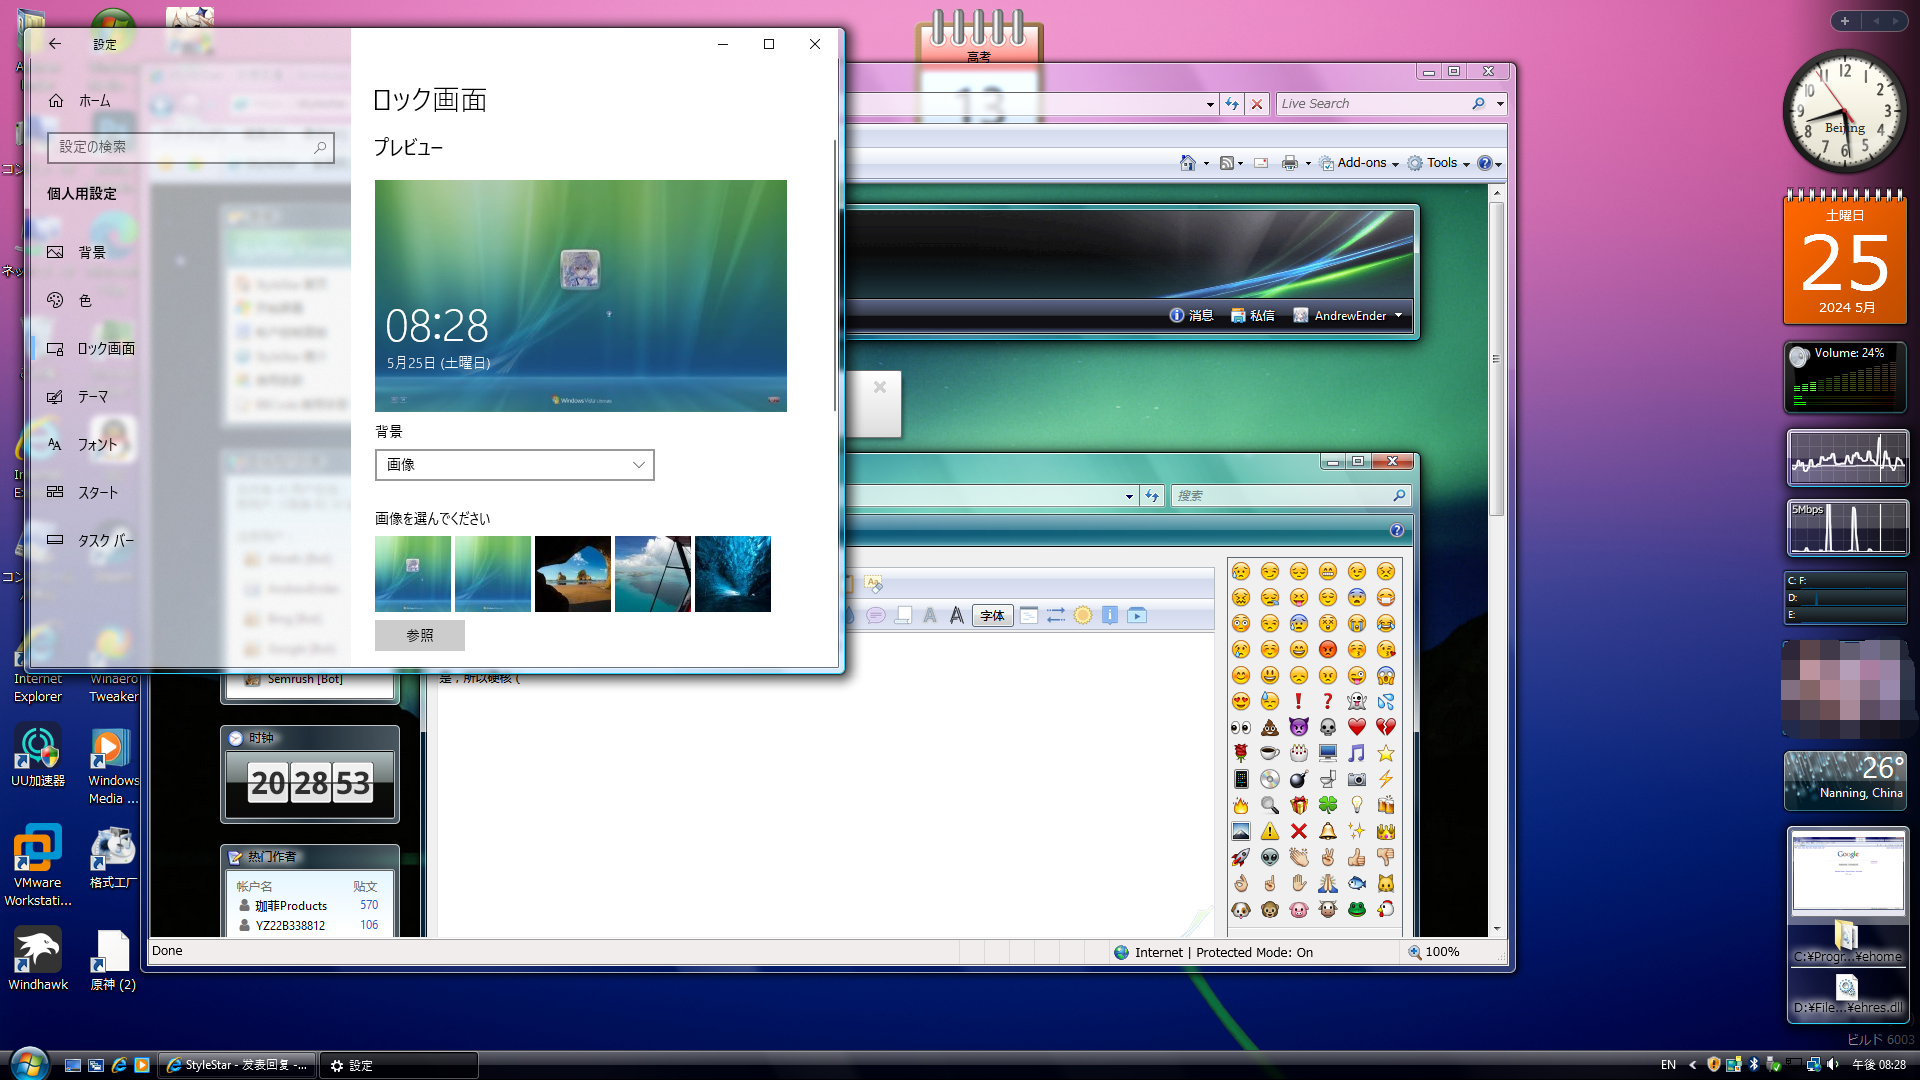Choose the airplane wing sky thumbnail
This screenshot has width=1920, height=1080.
click(653, 574)
